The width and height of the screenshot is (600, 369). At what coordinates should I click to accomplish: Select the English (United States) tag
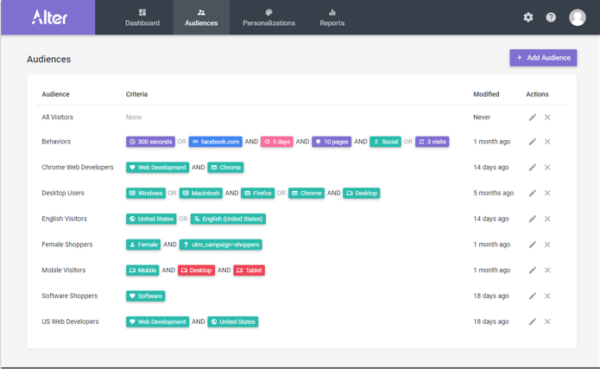[228, 219]
